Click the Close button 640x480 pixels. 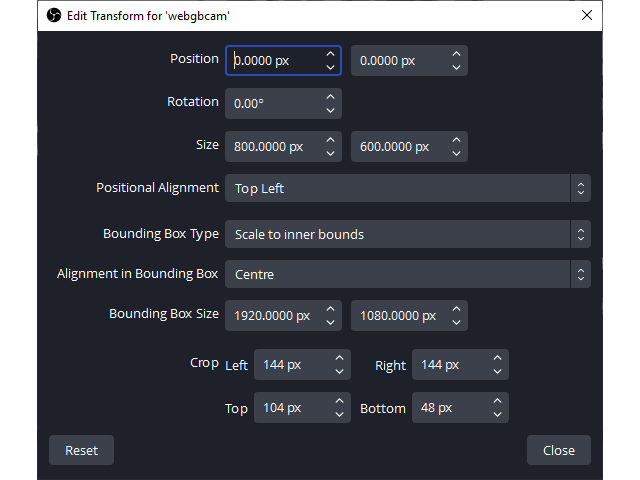tap(559, 450)
